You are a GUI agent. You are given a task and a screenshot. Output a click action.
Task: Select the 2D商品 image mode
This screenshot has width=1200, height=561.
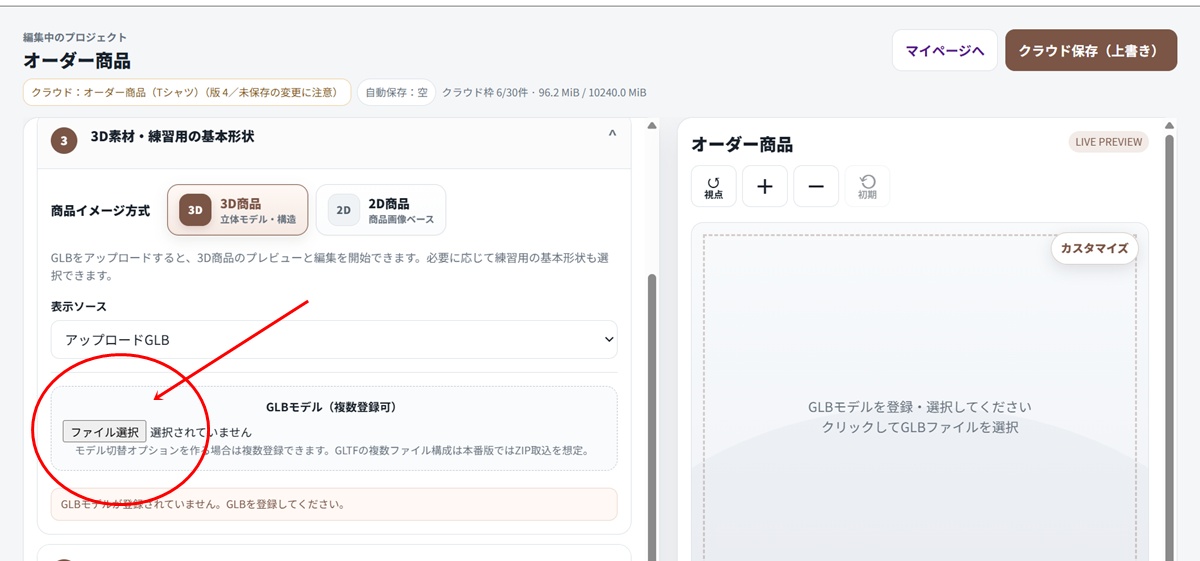[x=381, y=210]
